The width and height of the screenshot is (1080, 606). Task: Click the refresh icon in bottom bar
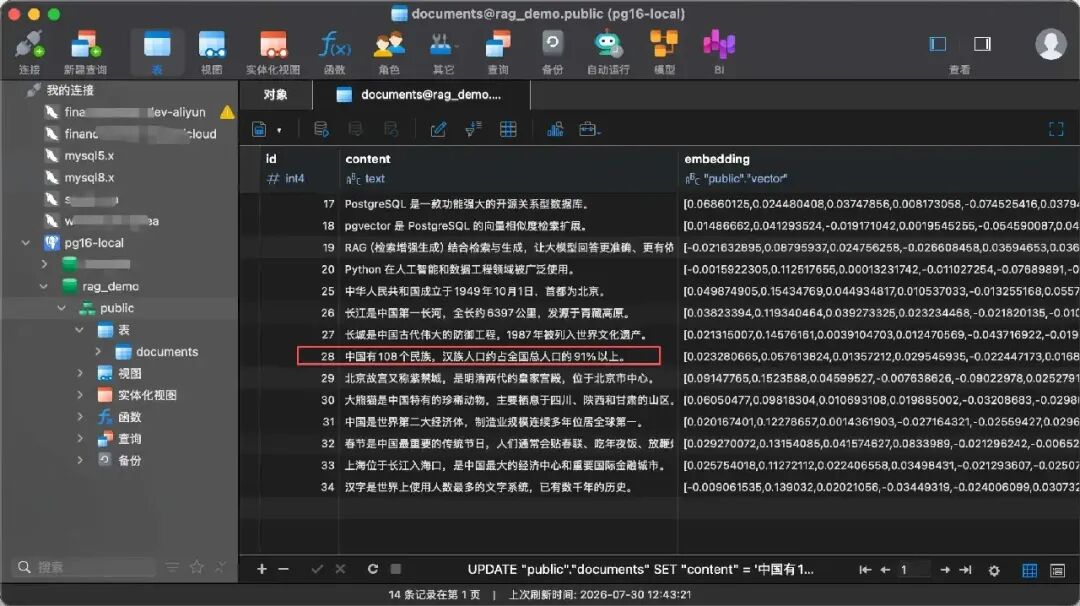point(373,569)
